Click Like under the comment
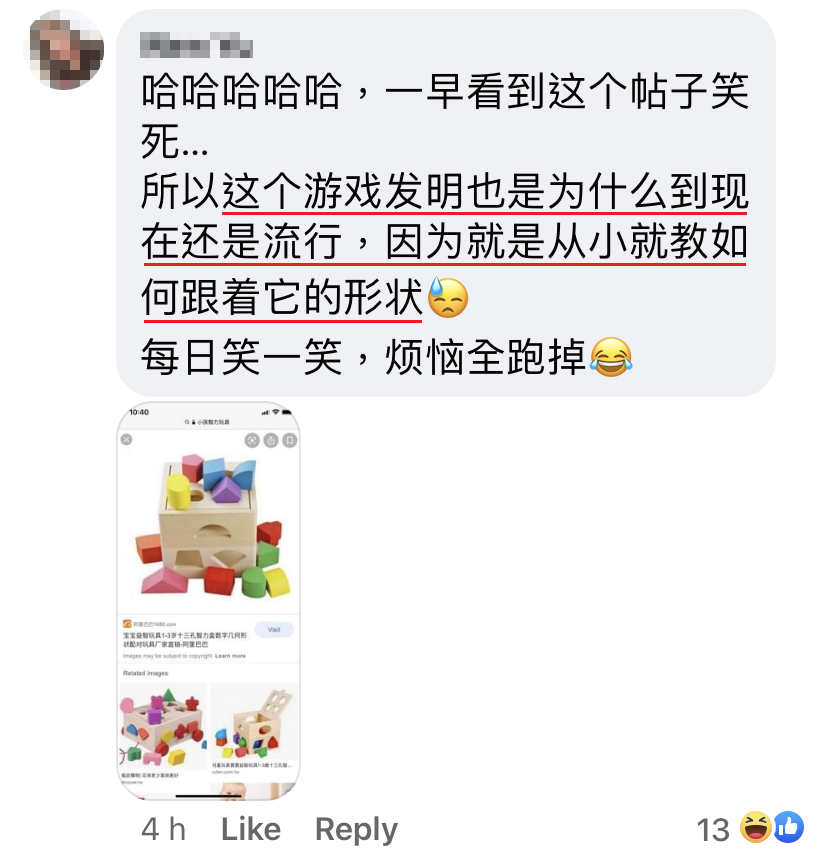Image resolution: width=828 pixels, height=854 pixels. pyautogui.click(x=251, y=829)
